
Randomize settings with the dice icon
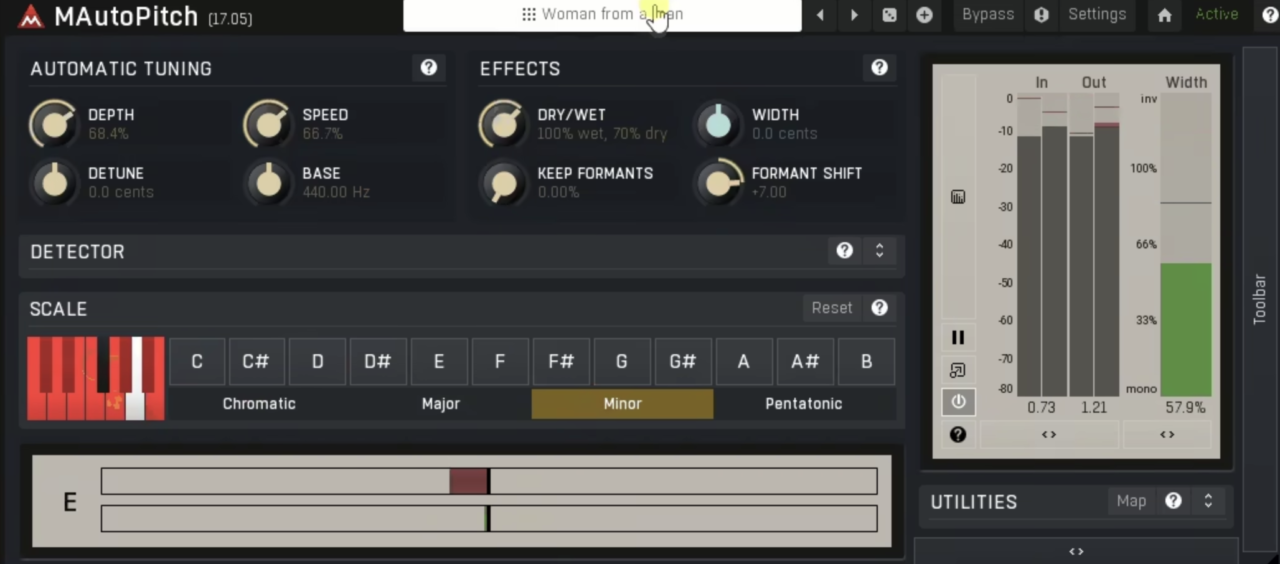[x=889, y=15]
